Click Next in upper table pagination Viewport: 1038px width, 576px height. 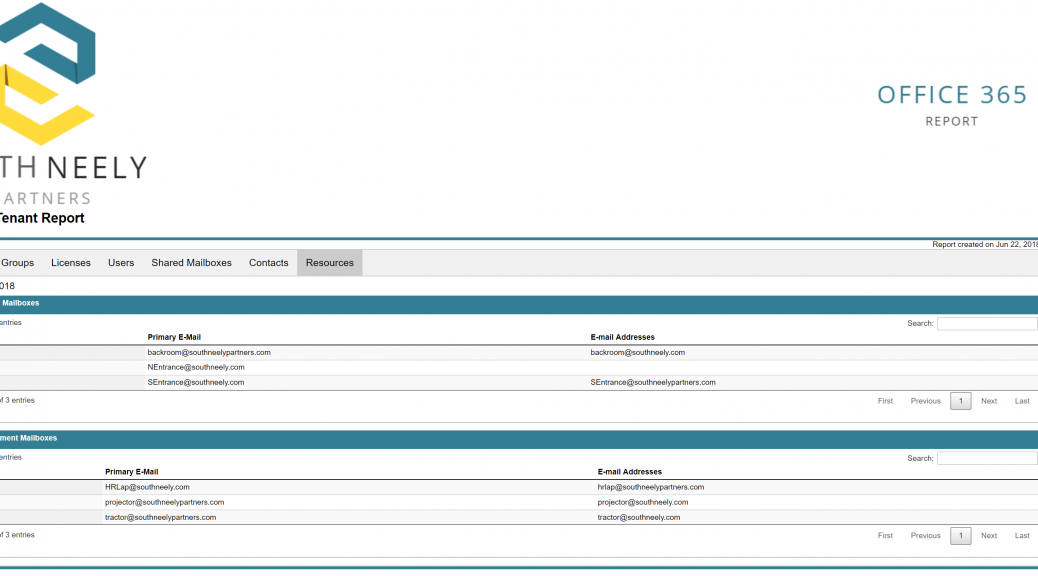[x=989, y=401]
